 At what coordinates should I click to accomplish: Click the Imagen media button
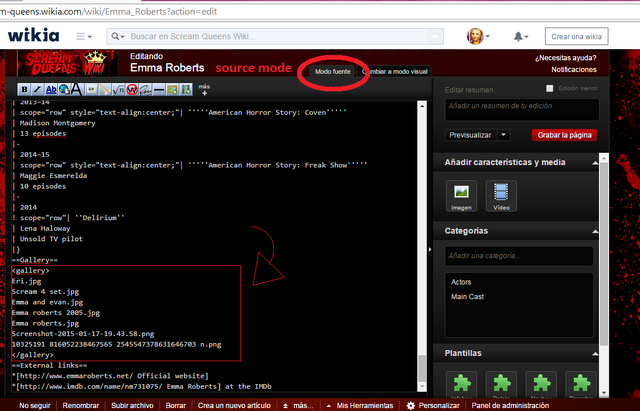point(461,196)
